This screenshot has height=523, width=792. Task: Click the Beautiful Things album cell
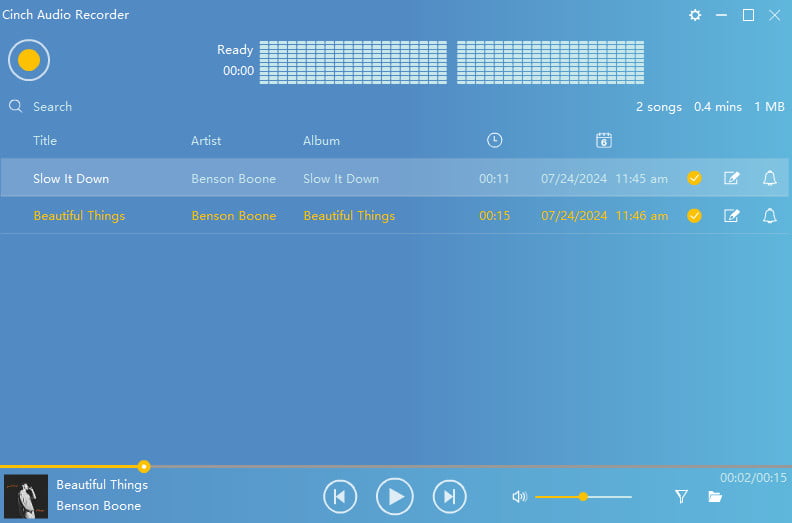click(349, 216)
